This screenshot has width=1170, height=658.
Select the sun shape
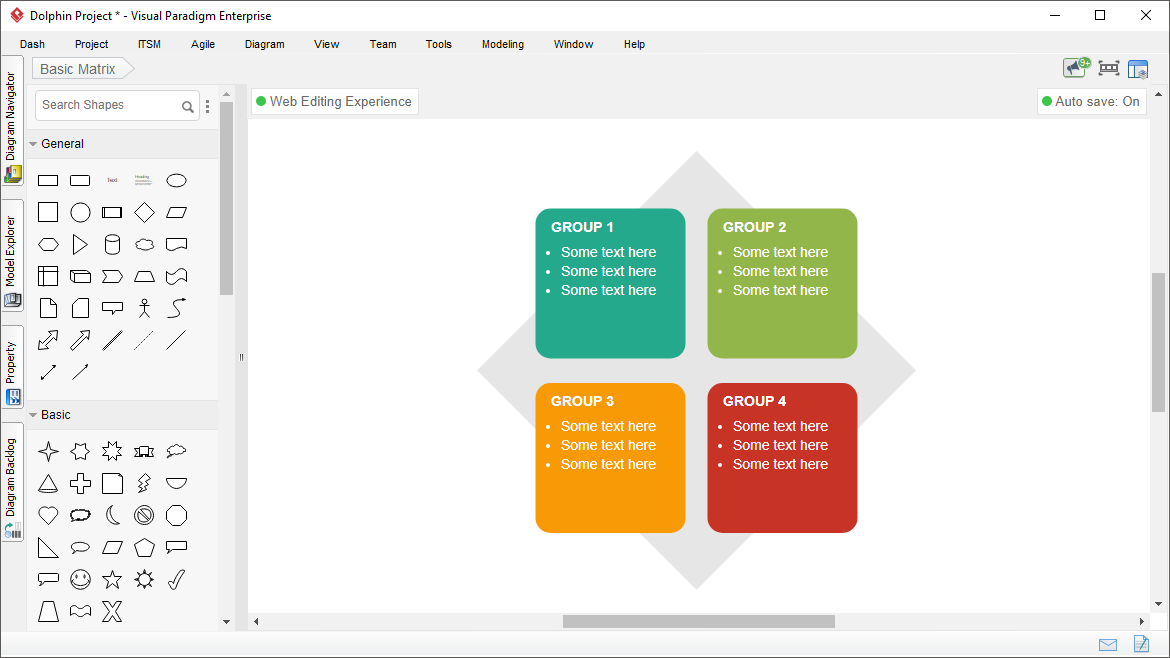click(x=144, y=580)
